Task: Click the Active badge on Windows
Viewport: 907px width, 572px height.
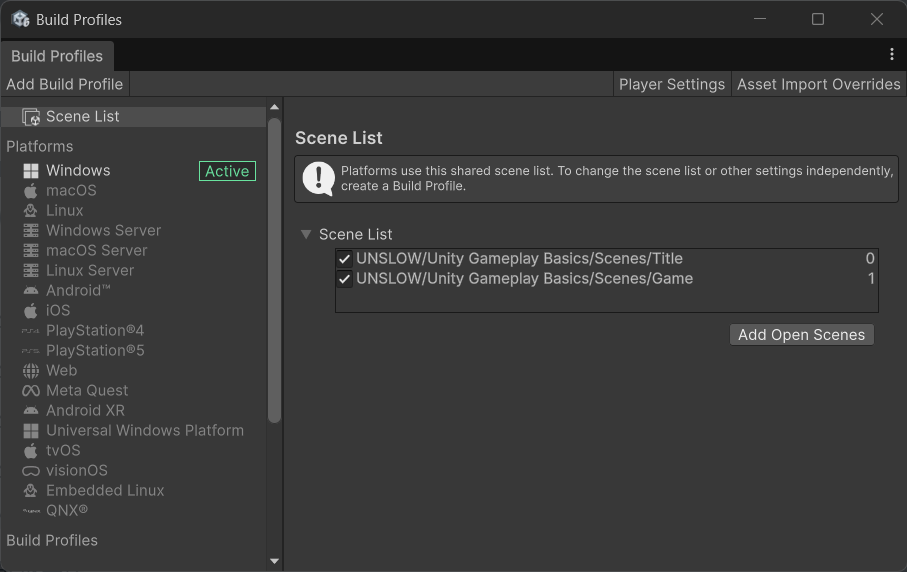Action: point(227,171)
